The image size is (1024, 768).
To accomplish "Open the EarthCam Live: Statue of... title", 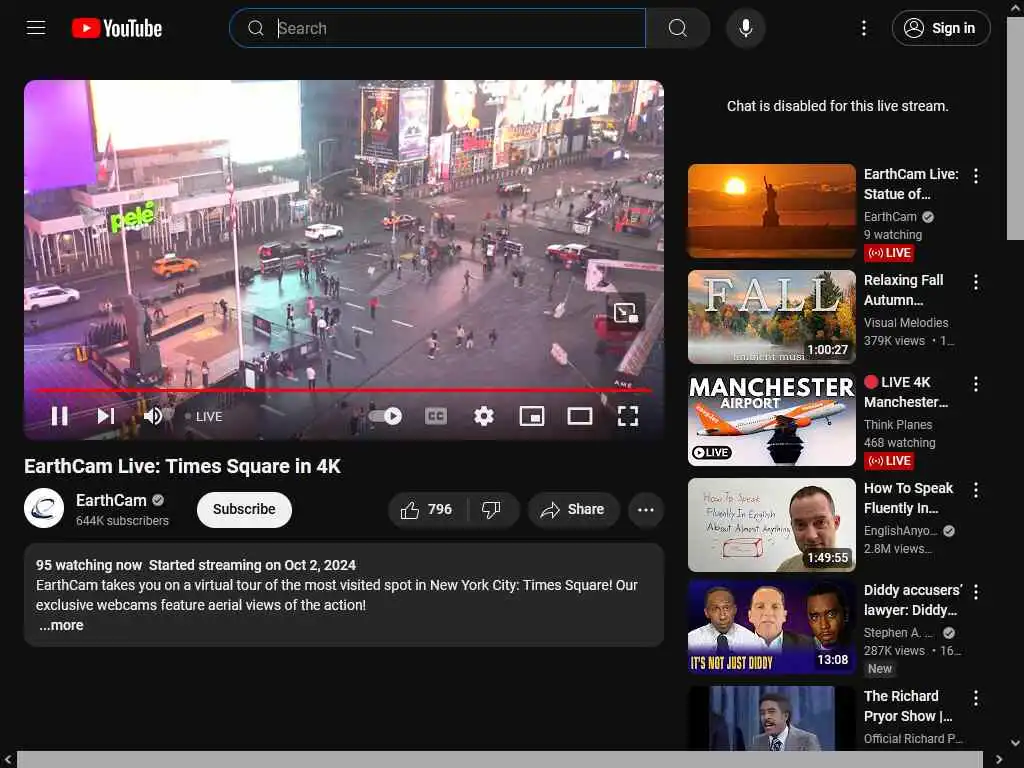I will tap(911, 184).
